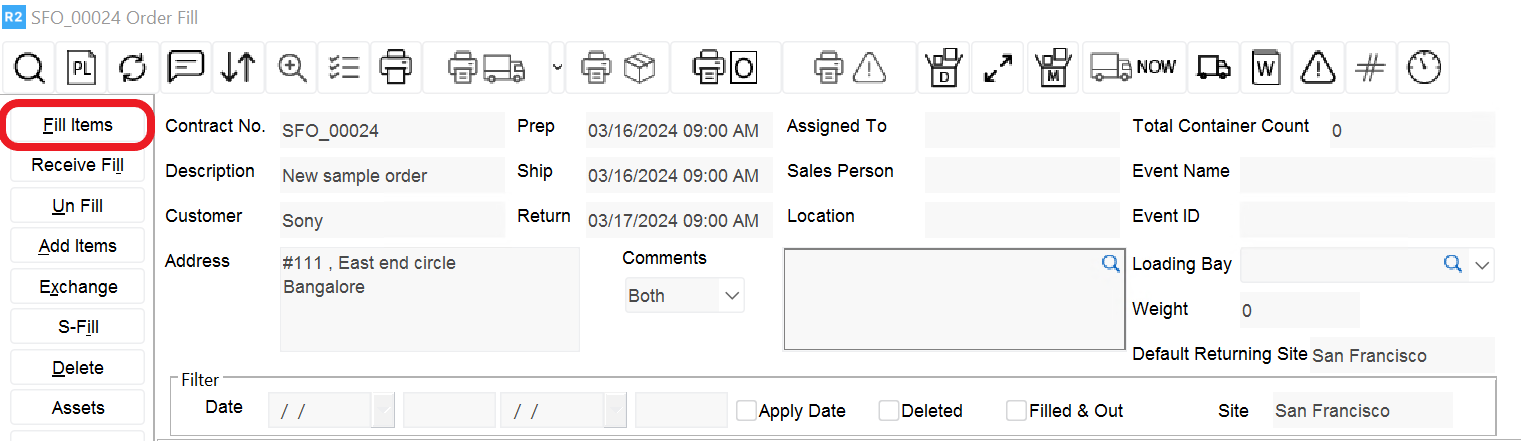Click the PL document toolbar icon
Image resolution: width=1521 pixels, height=441 pixels.
tap(81, 67)
